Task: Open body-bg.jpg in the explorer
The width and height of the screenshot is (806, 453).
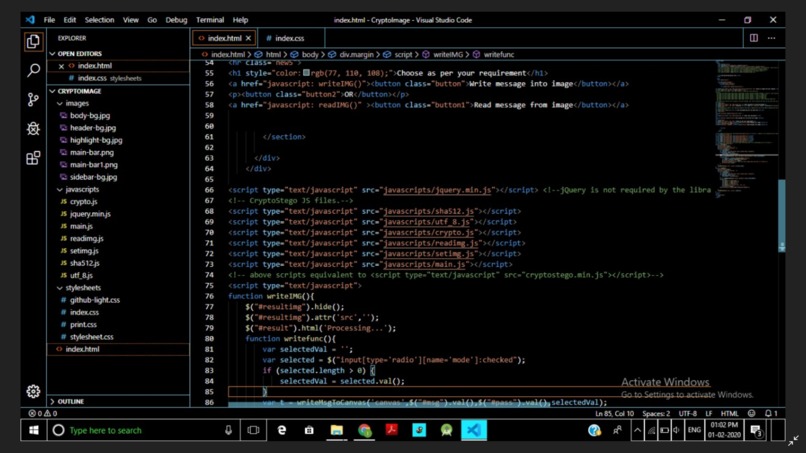Action: click(x=90, y=116)
